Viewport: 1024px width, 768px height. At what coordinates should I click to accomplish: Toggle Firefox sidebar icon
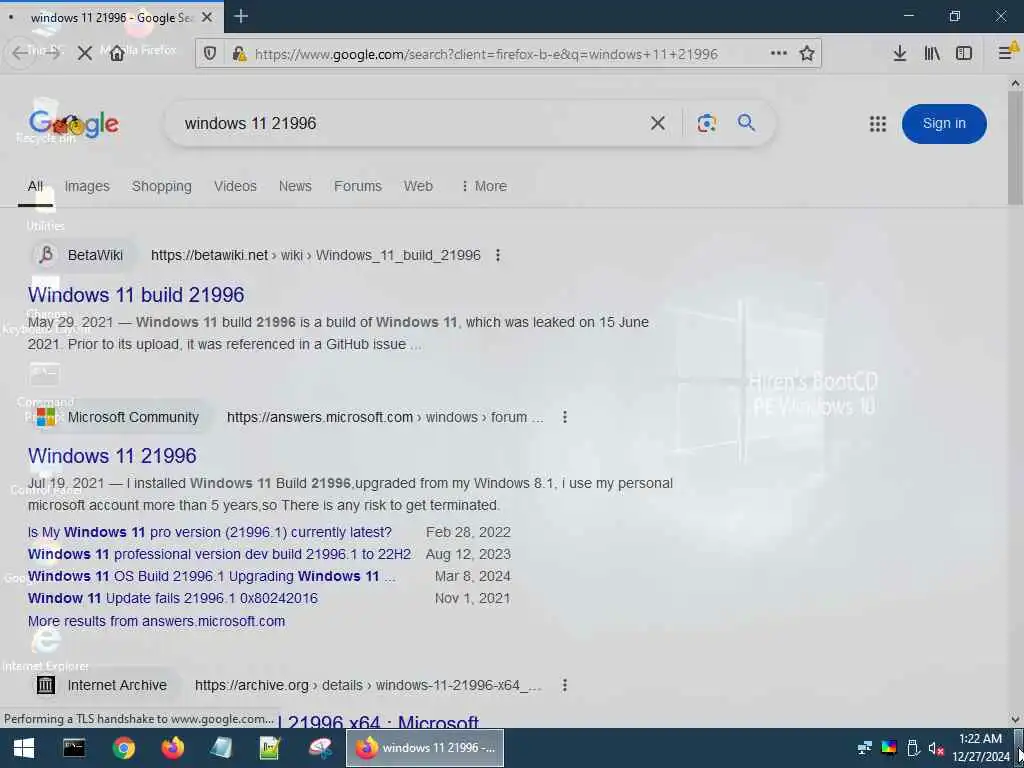964,54
